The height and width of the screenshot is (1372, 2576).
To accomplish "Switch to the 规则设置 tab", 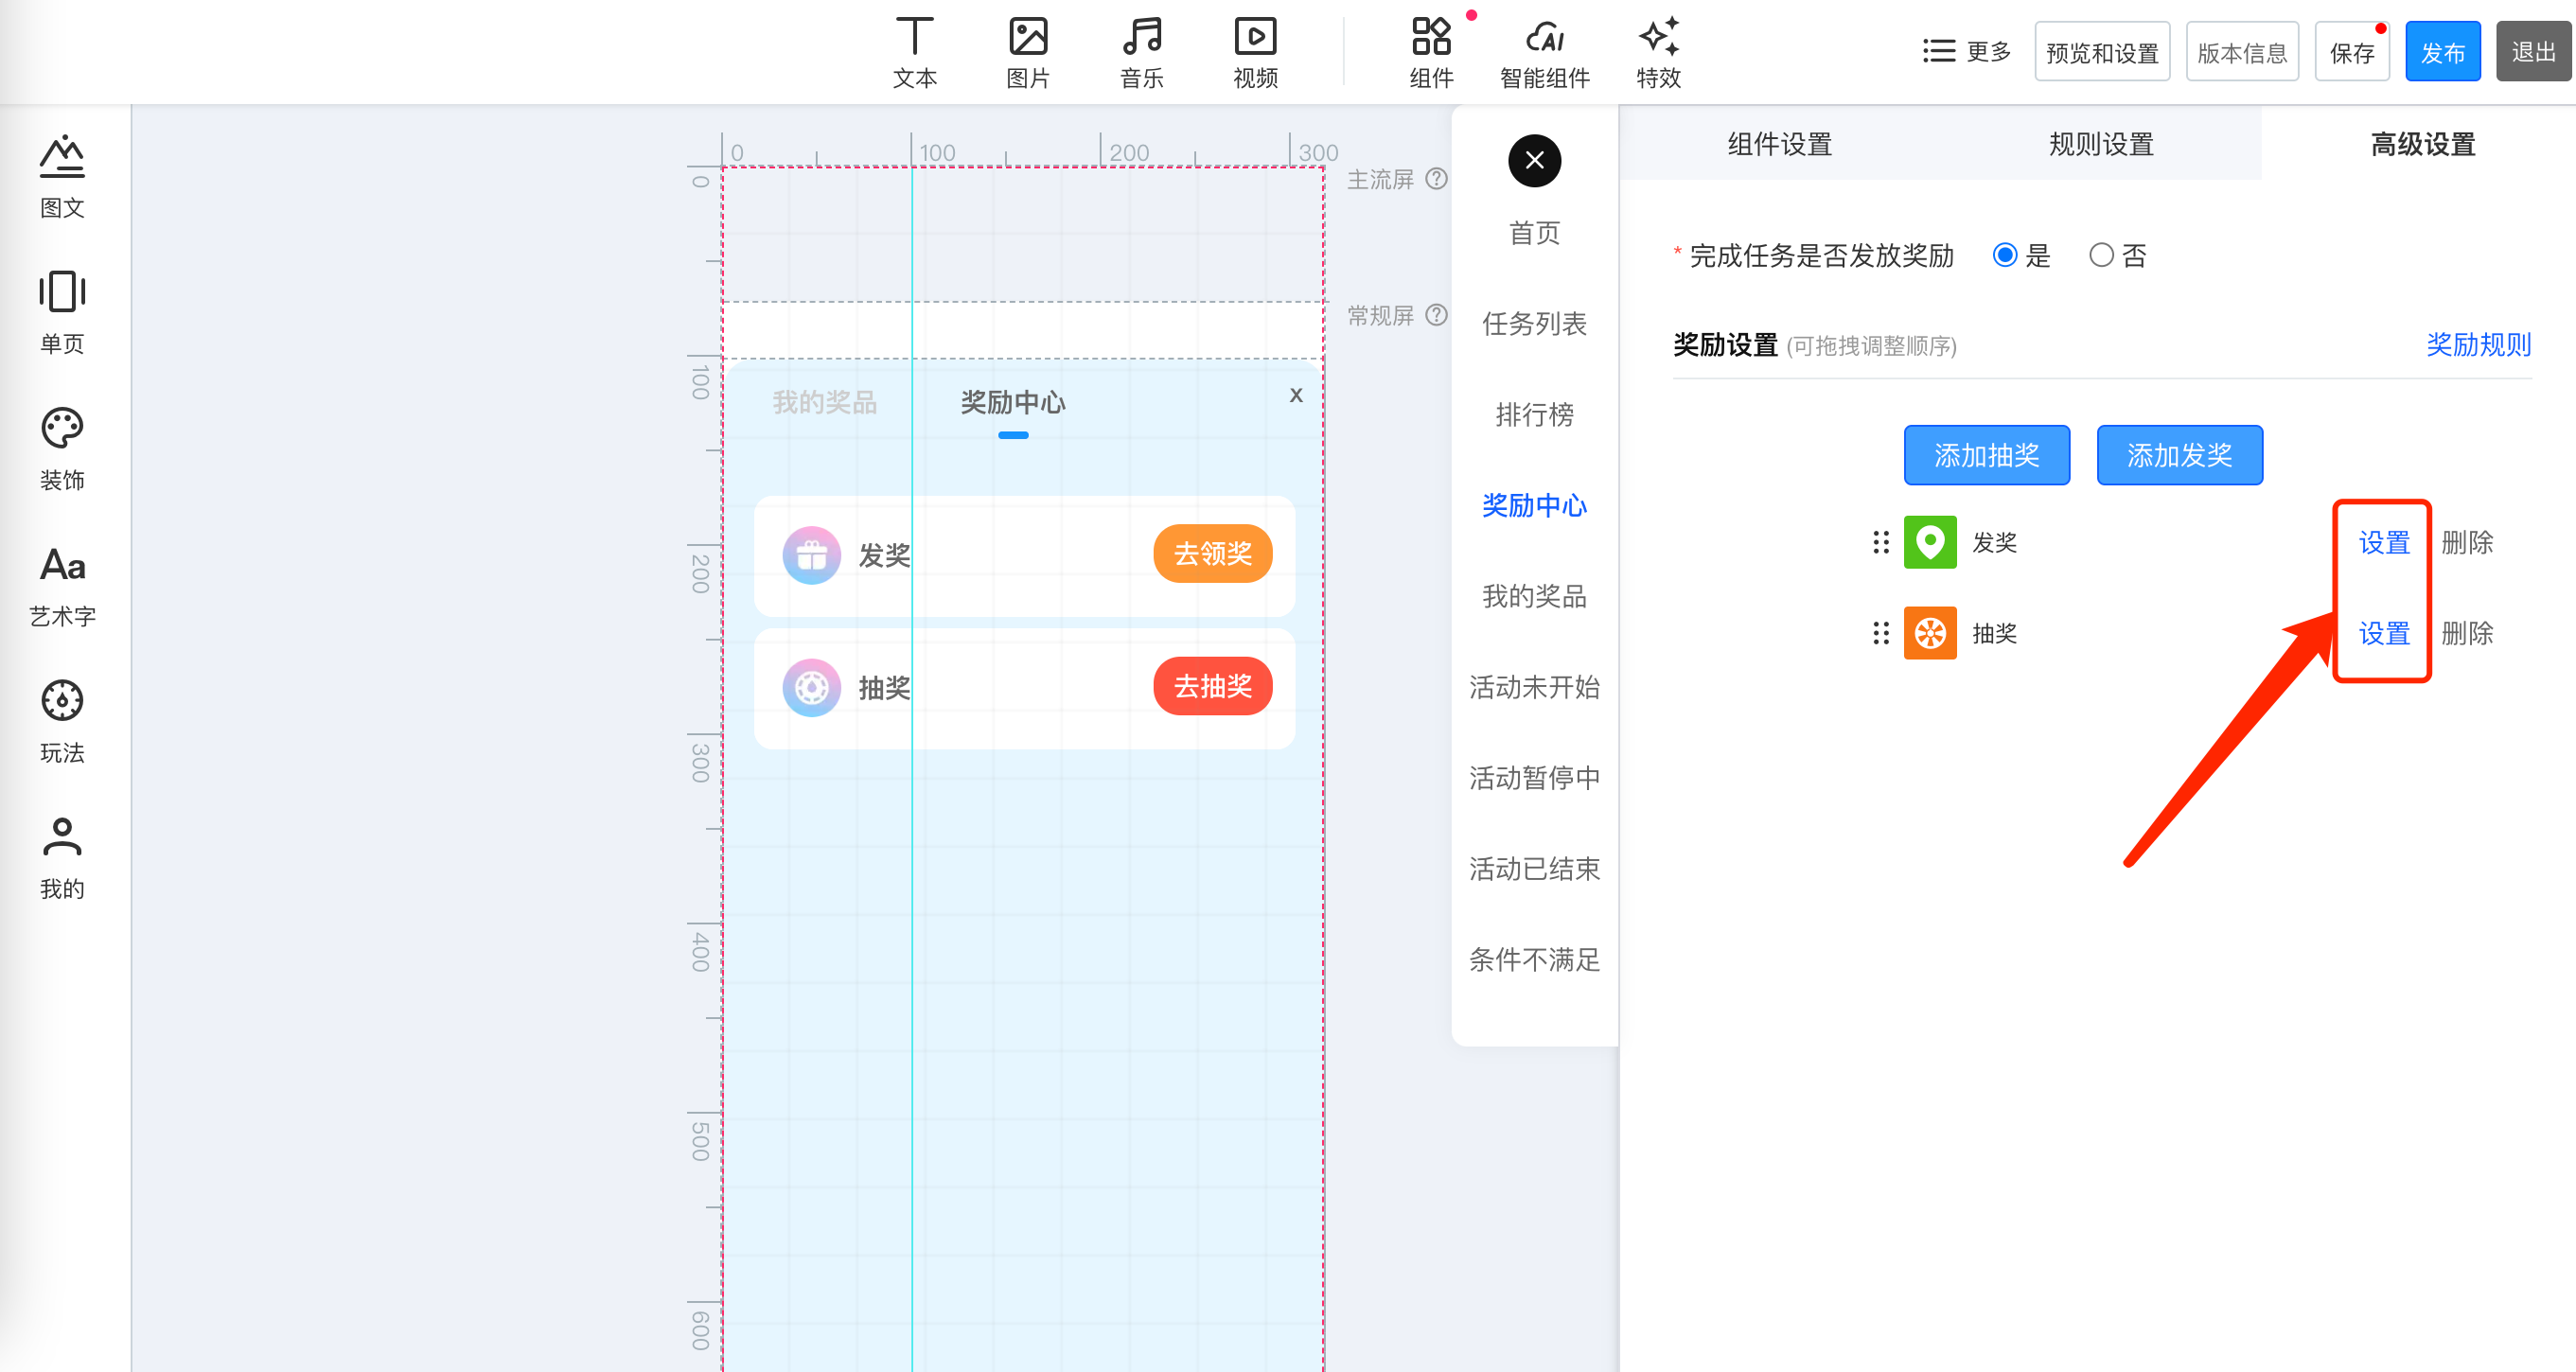I will click(x=2100, y=143).
